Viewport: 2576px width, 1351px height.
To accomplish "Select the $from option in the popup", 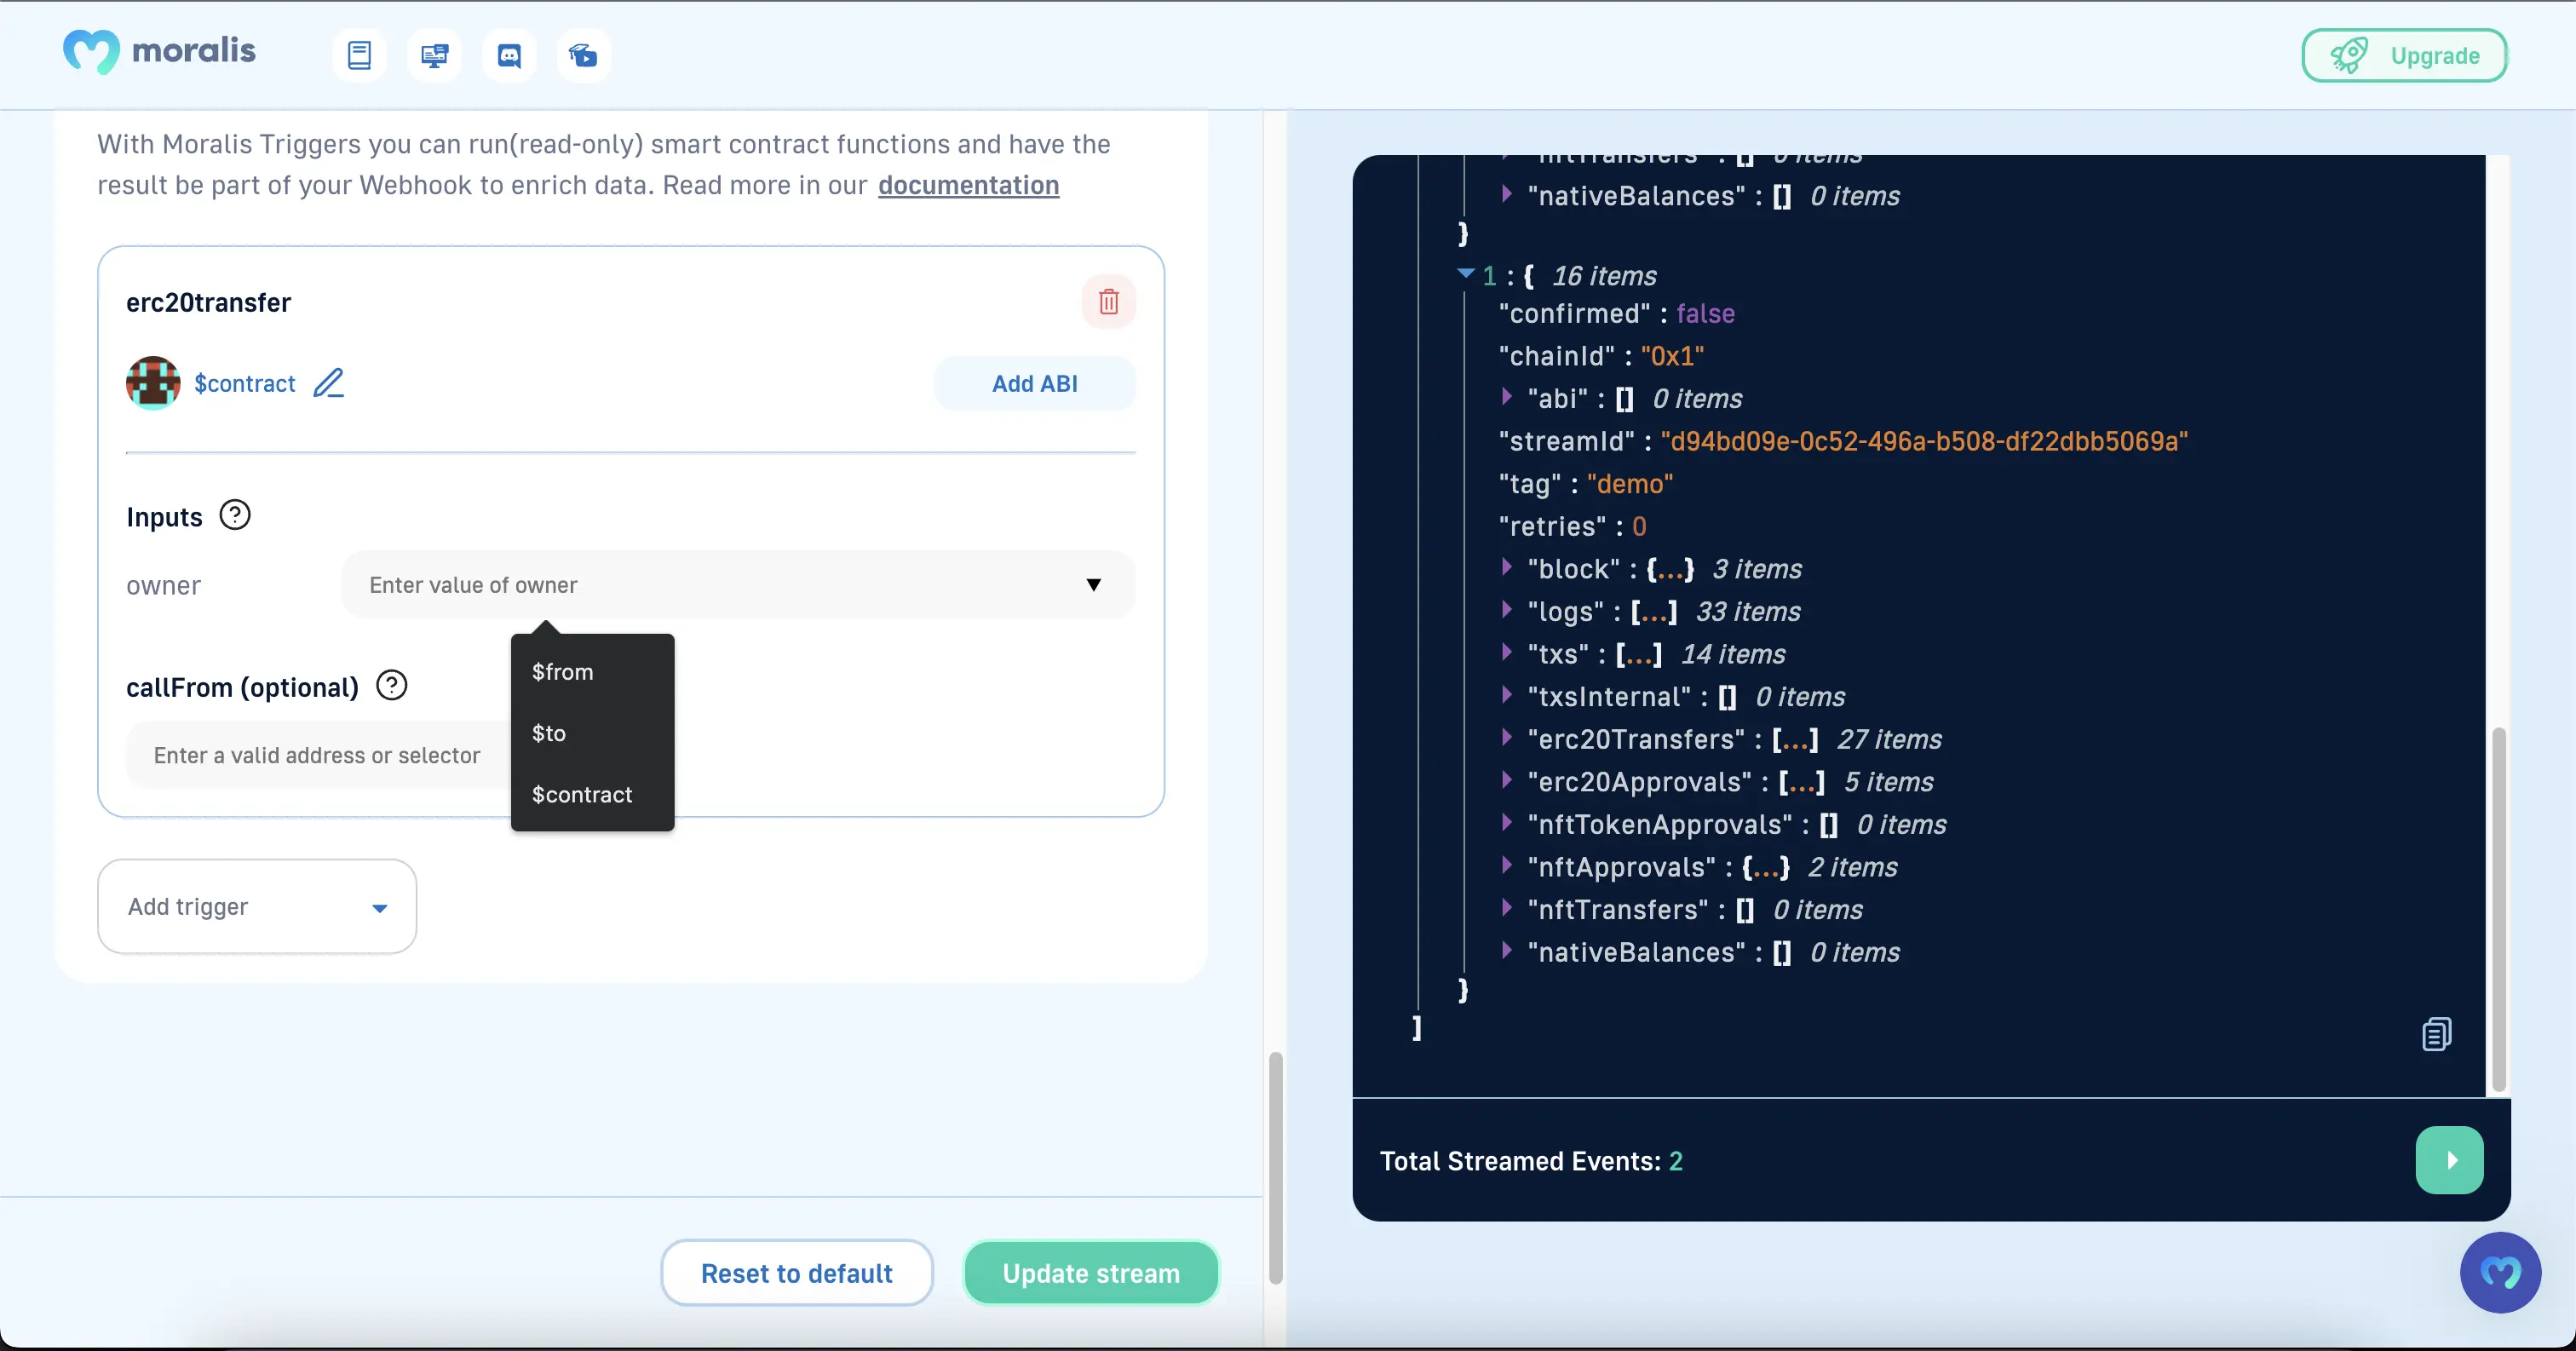I will click(x=563, y=672).
